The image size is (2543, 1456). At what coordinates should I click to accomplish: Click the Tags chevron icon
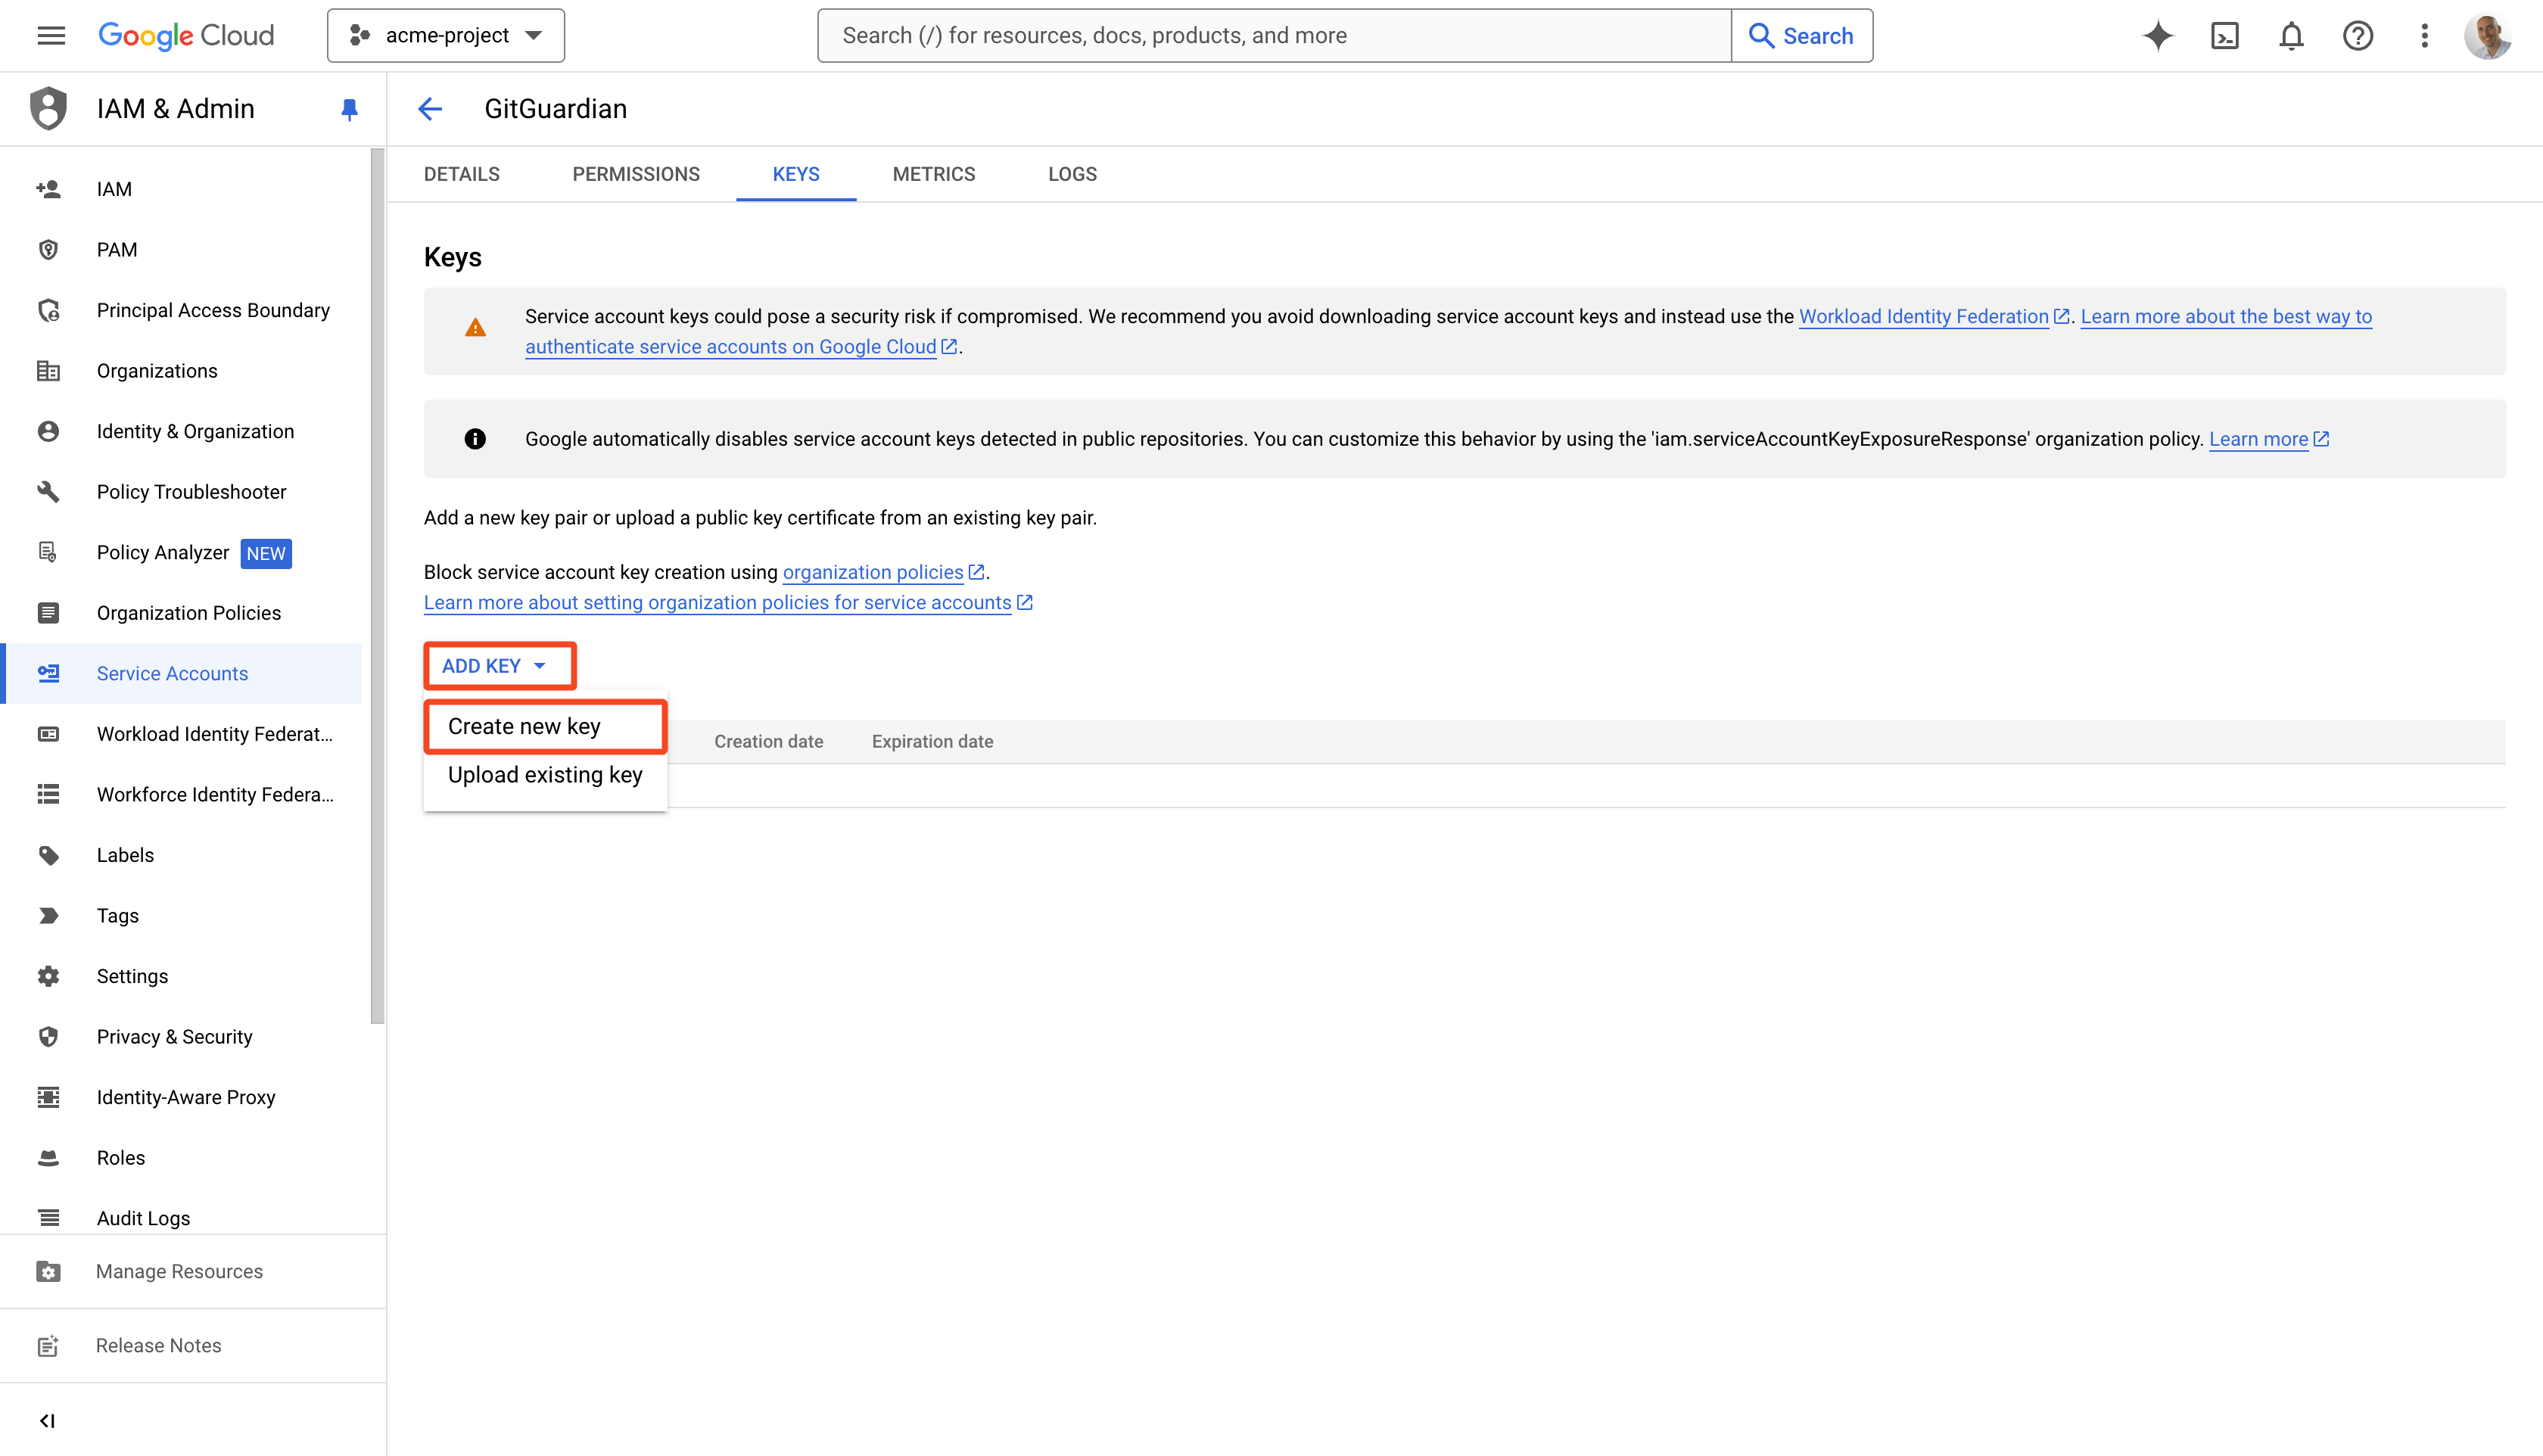[x=48, y=916]
